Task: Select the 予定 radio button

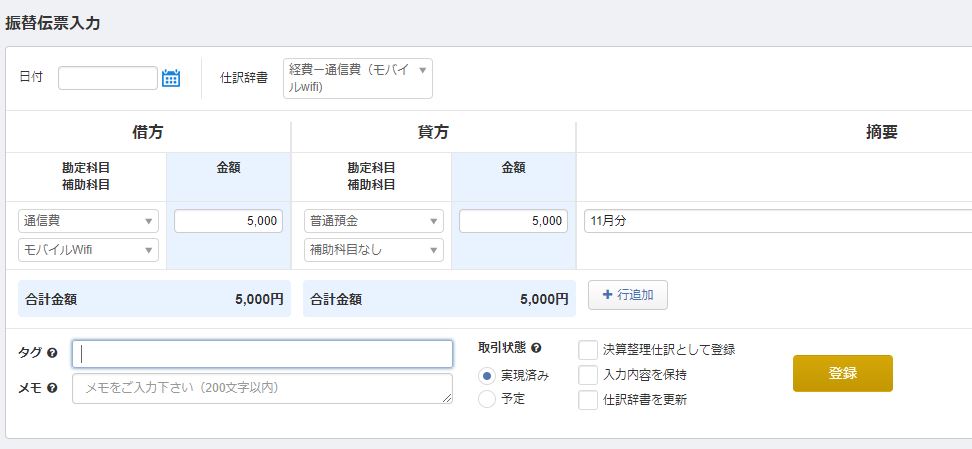Action: tap(487, 399)
